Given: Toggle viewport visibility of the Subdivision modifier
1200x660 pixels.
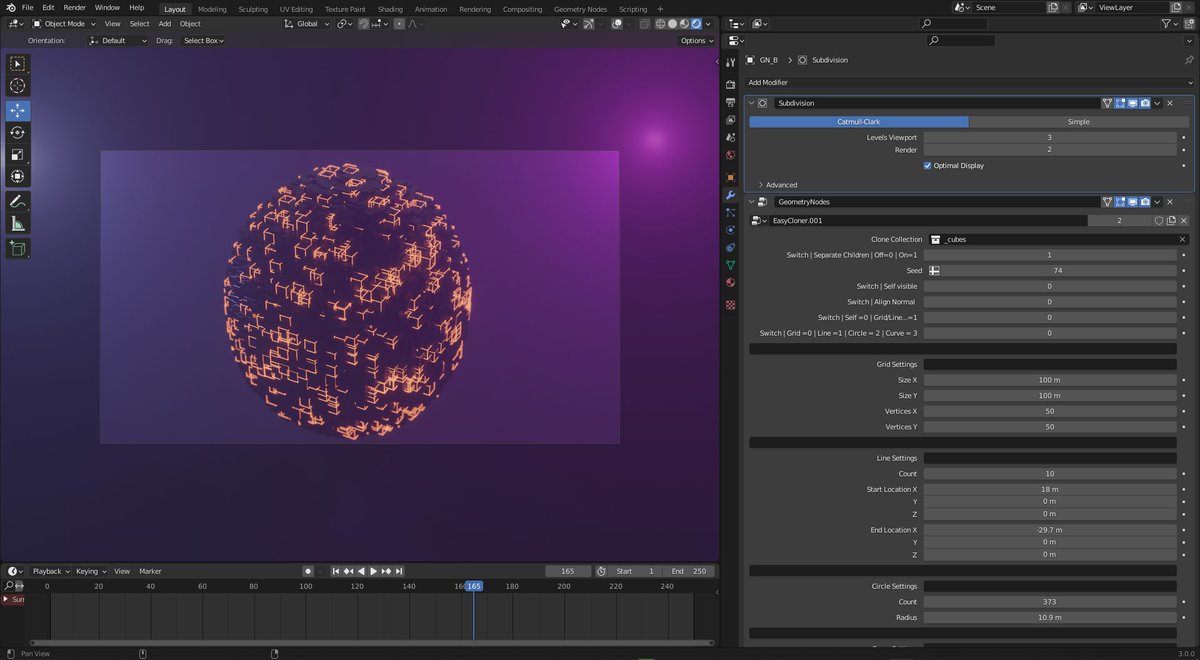Looking at the screenshot, I should (1131, 102).
